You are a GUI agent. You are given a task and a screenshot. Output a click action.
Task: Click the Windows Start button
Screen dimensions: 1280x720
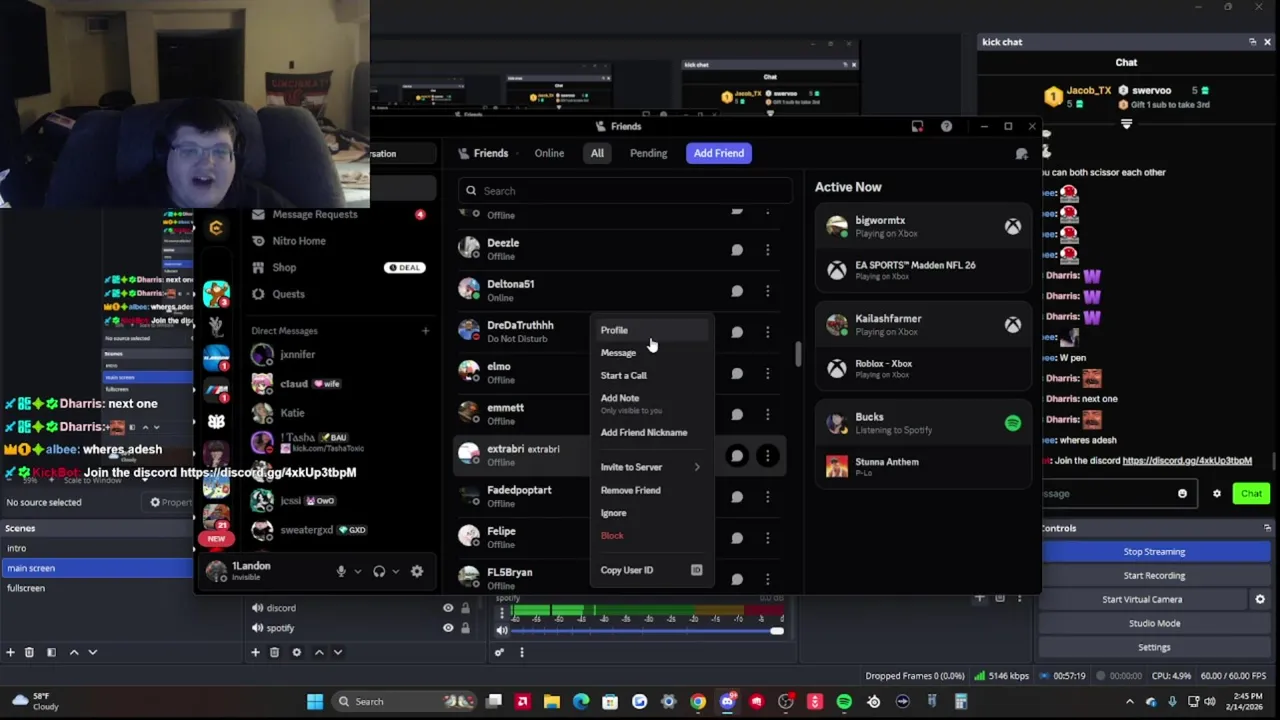point(315,701)
